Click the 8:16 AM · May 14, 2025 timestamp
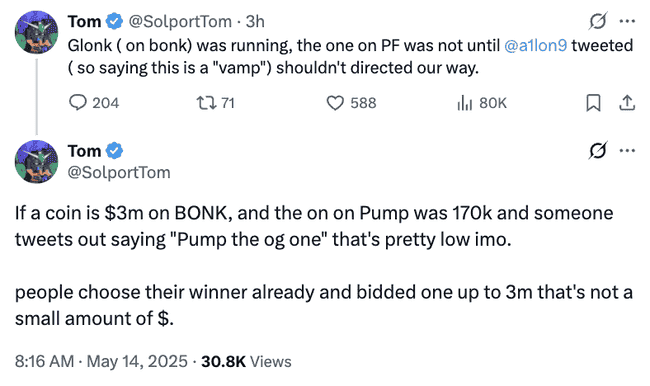 [101, 361]
